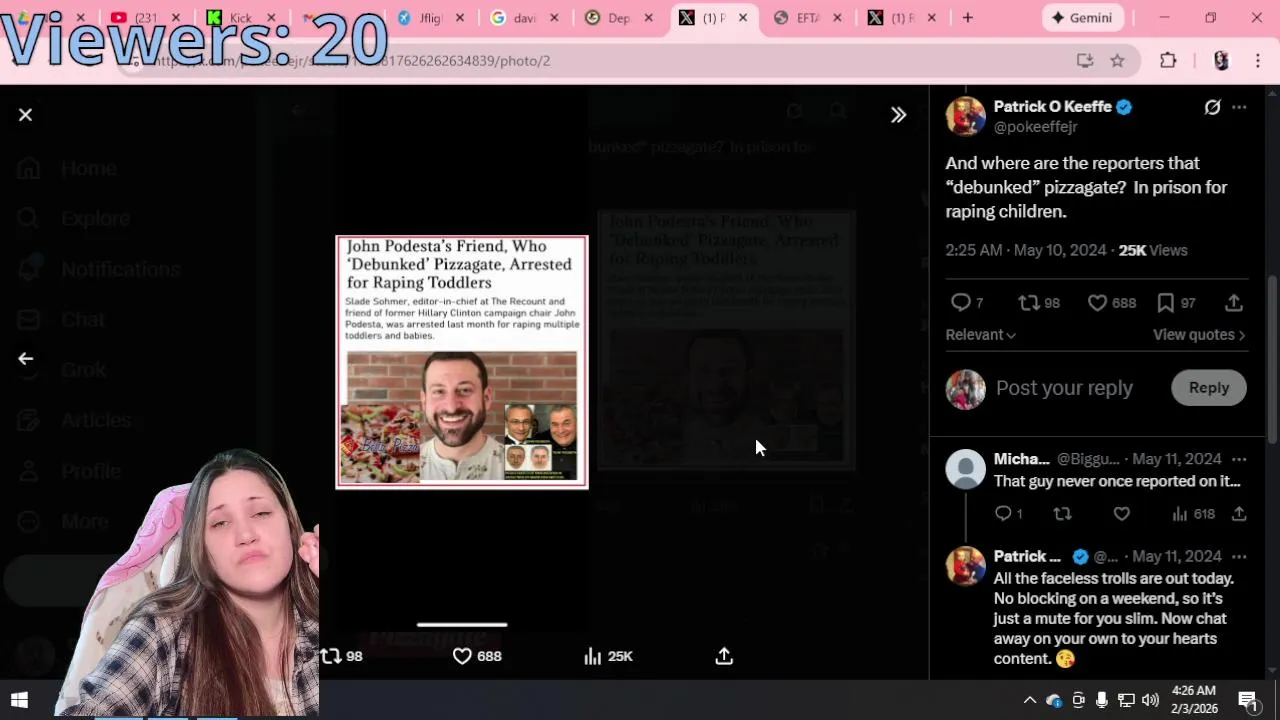Go to the previous photo with left arrow
Screen dimensions: 1280x720
click(x=25, y=359)
